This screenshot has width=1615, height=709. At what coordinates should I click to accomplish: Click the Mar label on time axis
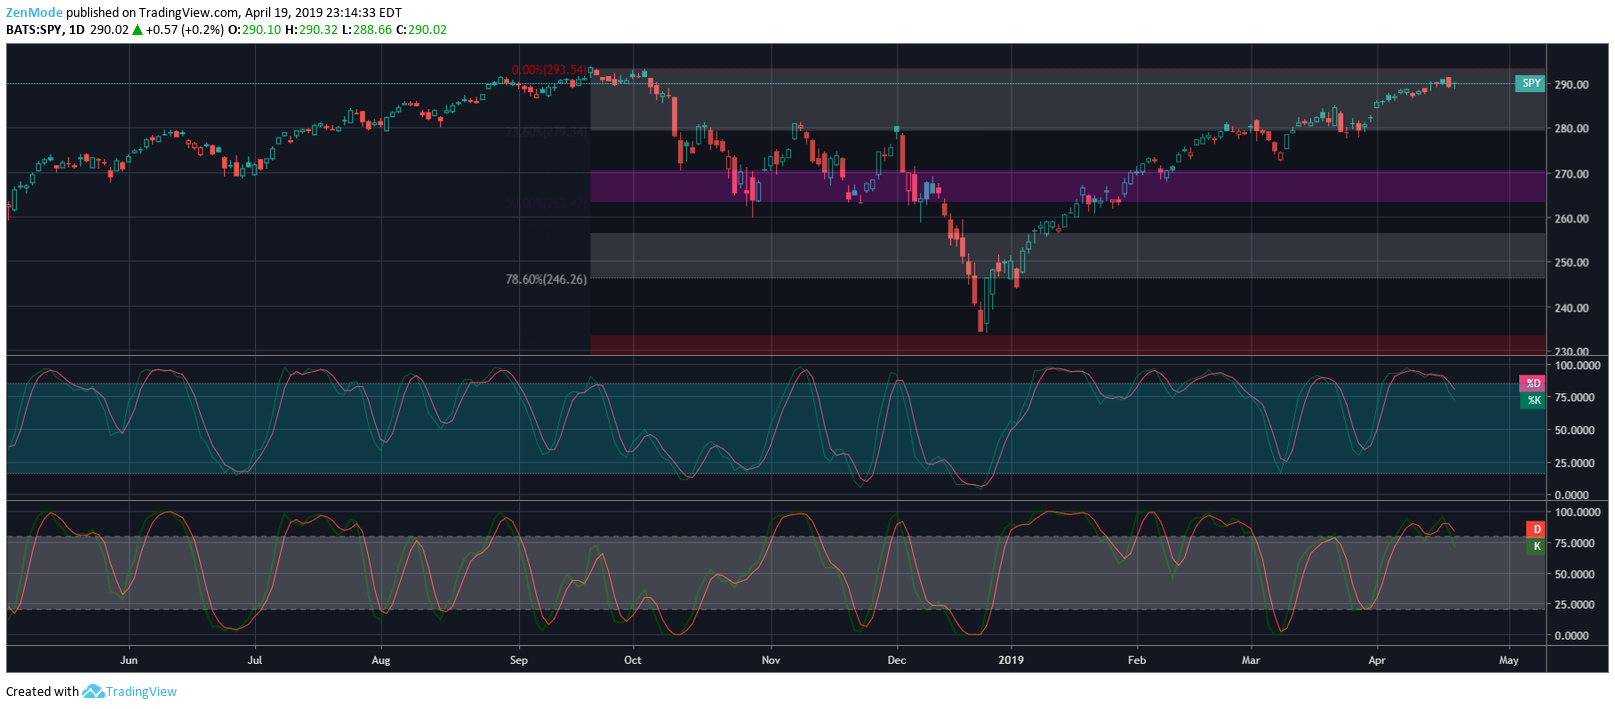1251,660
